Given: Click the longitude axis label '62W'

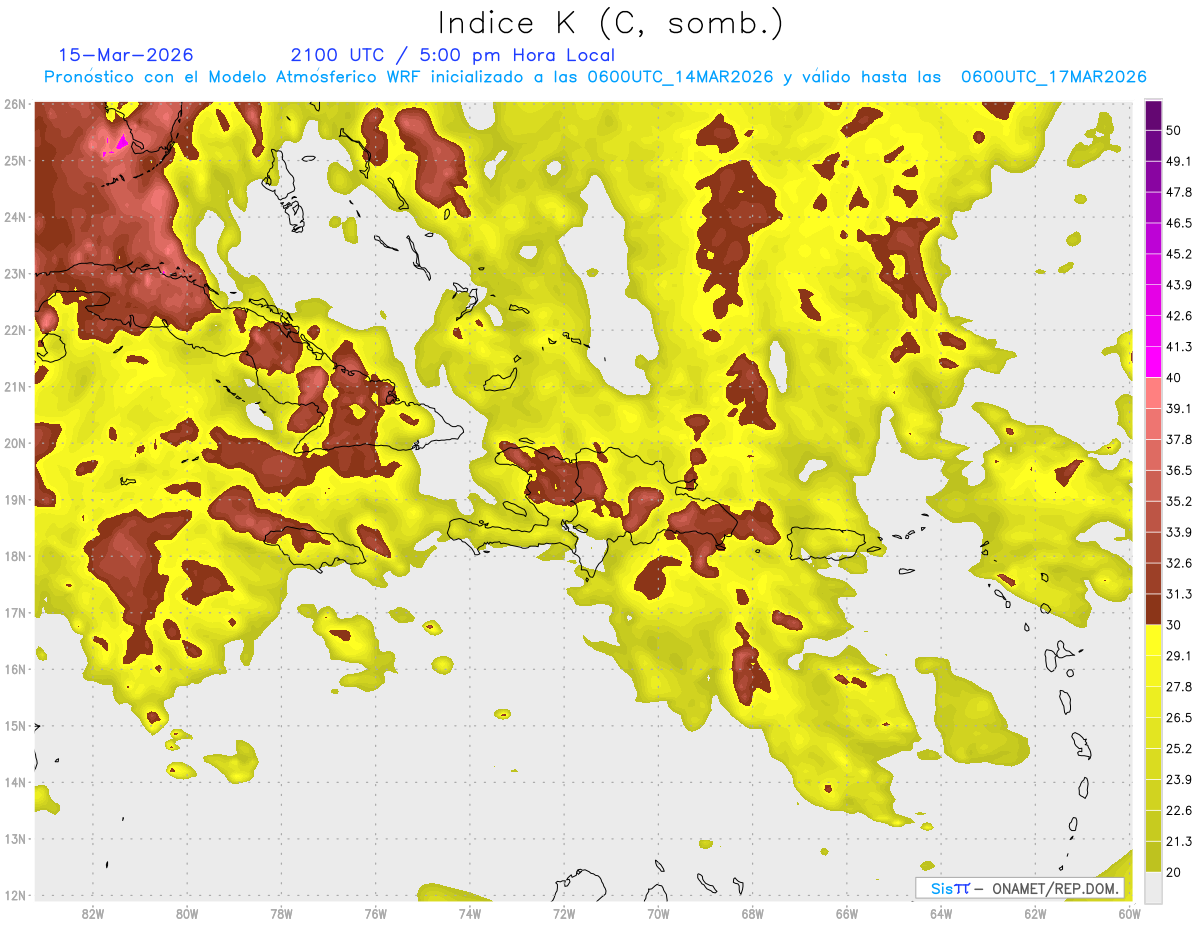Looking at the screenshot, I should [x=1035, y=914].
